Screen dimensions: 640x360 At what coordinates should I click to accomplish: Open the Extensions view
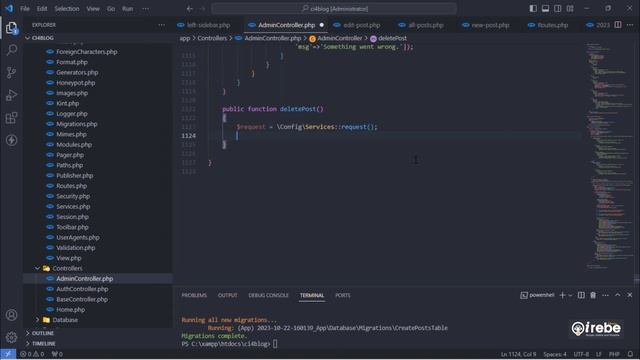coord(11,118)
